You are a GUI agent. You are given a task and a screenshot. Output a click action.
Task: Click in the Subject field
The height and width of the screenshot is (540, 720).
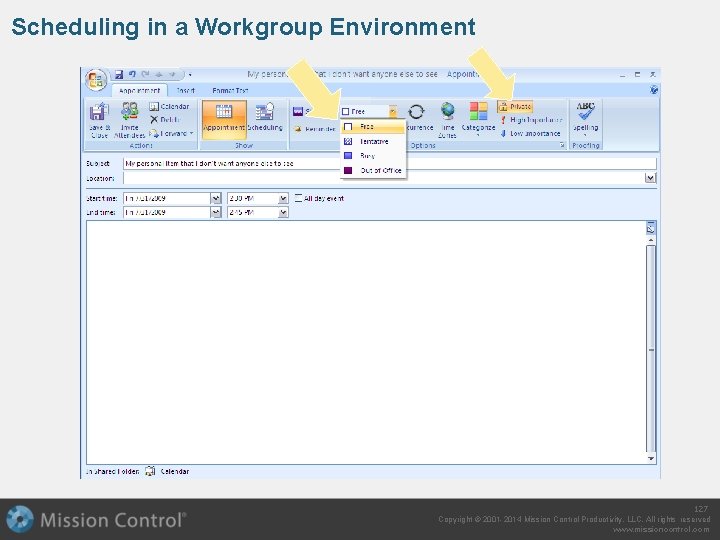pyautogui.click(x=389, y=163)
